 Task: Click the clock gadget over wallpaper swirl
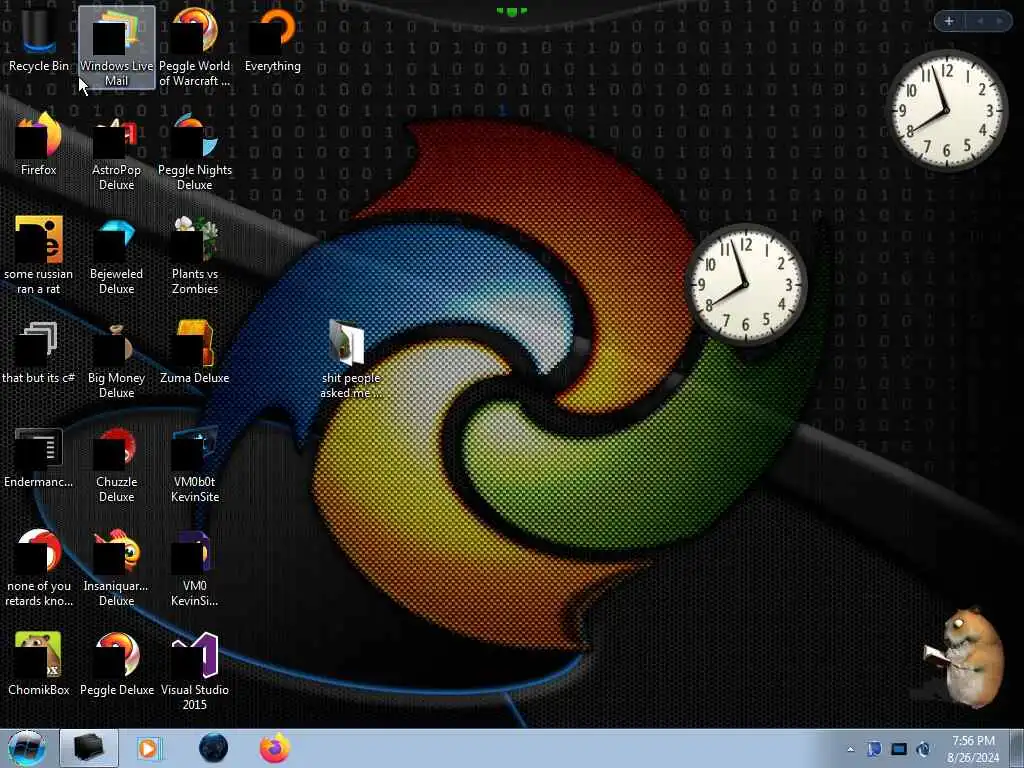(745, 284)
